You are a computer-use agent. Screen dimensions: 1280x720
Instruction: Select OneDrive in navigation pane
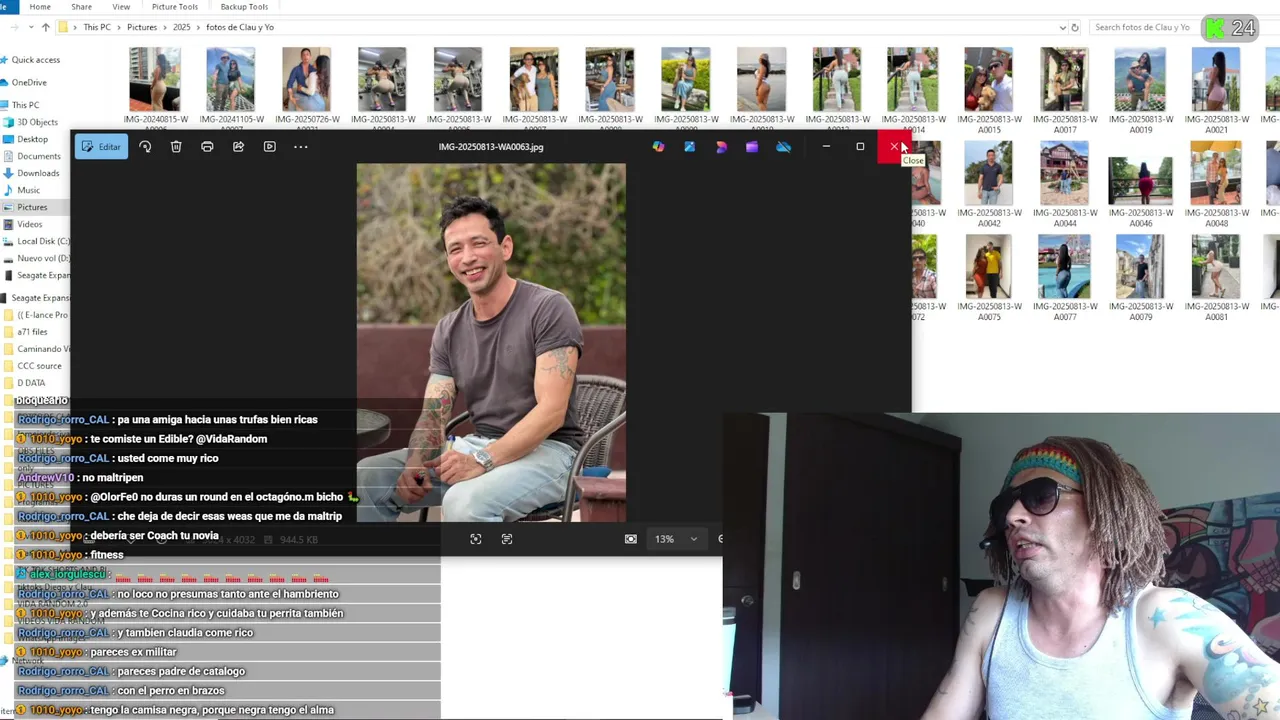(29, 82)
